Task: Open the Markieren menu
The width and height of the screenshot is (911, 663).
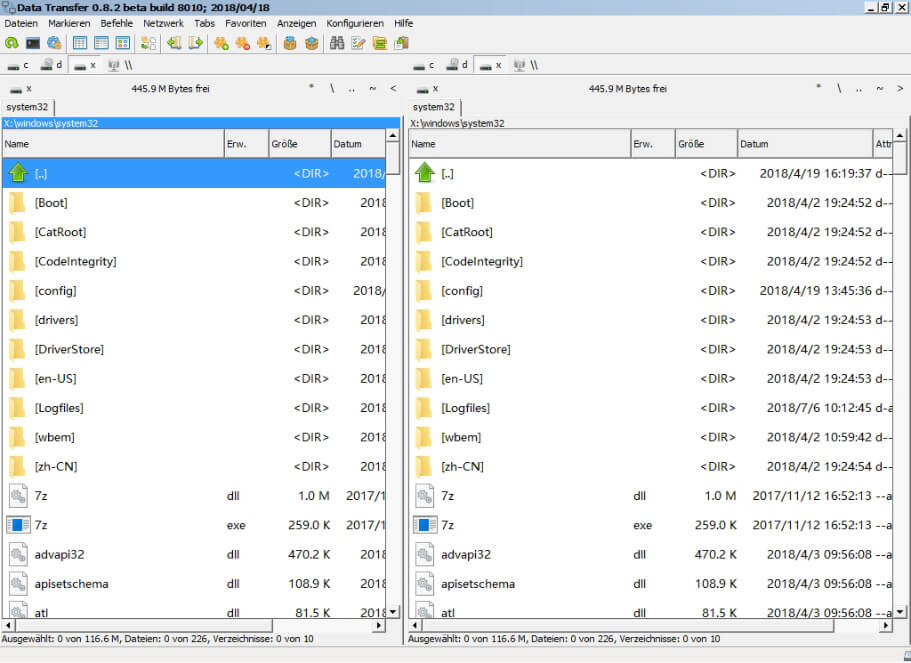Action: tap(69, 23)
